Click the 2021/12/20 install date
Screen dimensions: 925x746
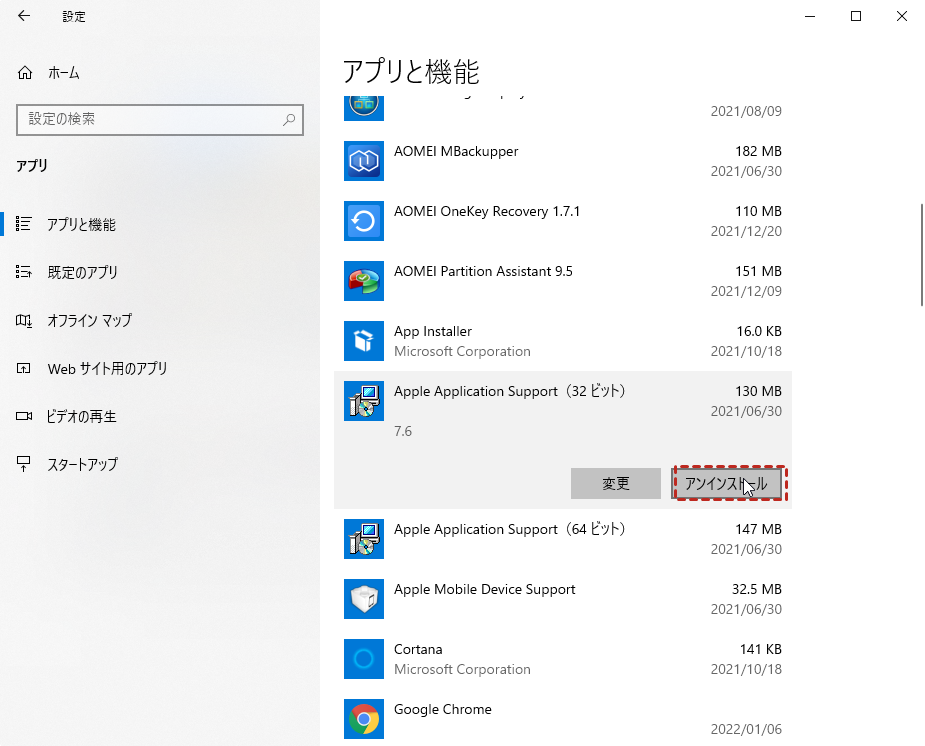tap(746, 231)
